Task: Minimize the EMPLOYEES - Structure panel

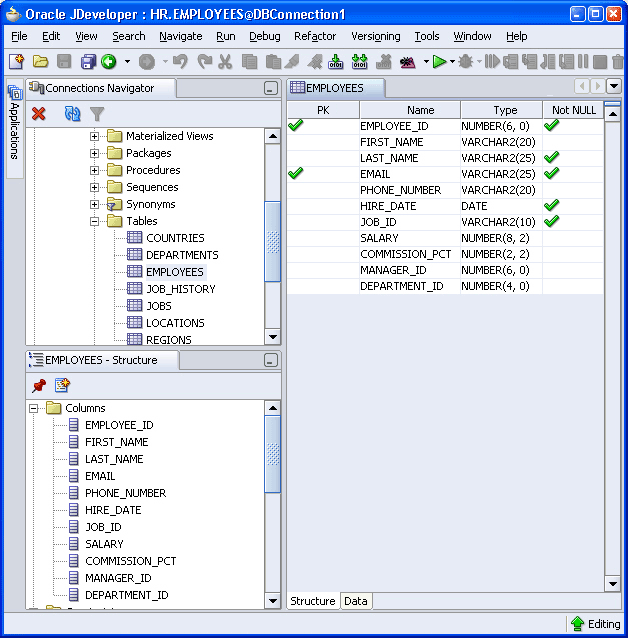Action: point(271,360)
